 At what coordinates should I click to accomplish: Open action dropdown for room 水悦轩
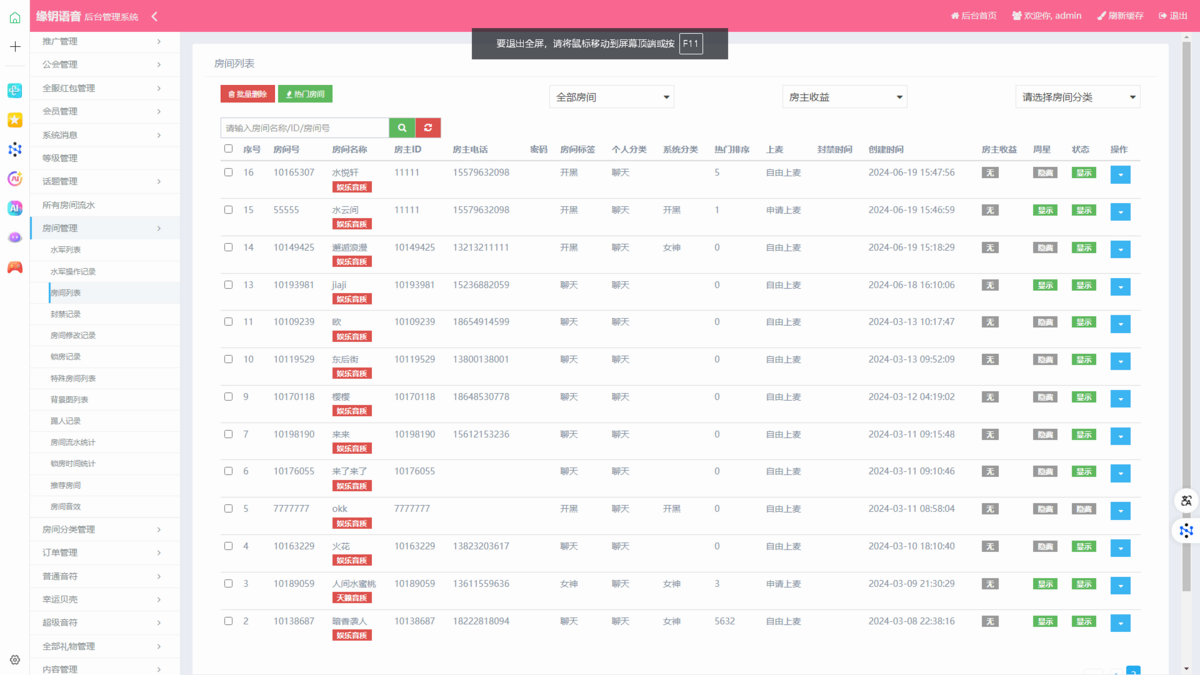1120,175
